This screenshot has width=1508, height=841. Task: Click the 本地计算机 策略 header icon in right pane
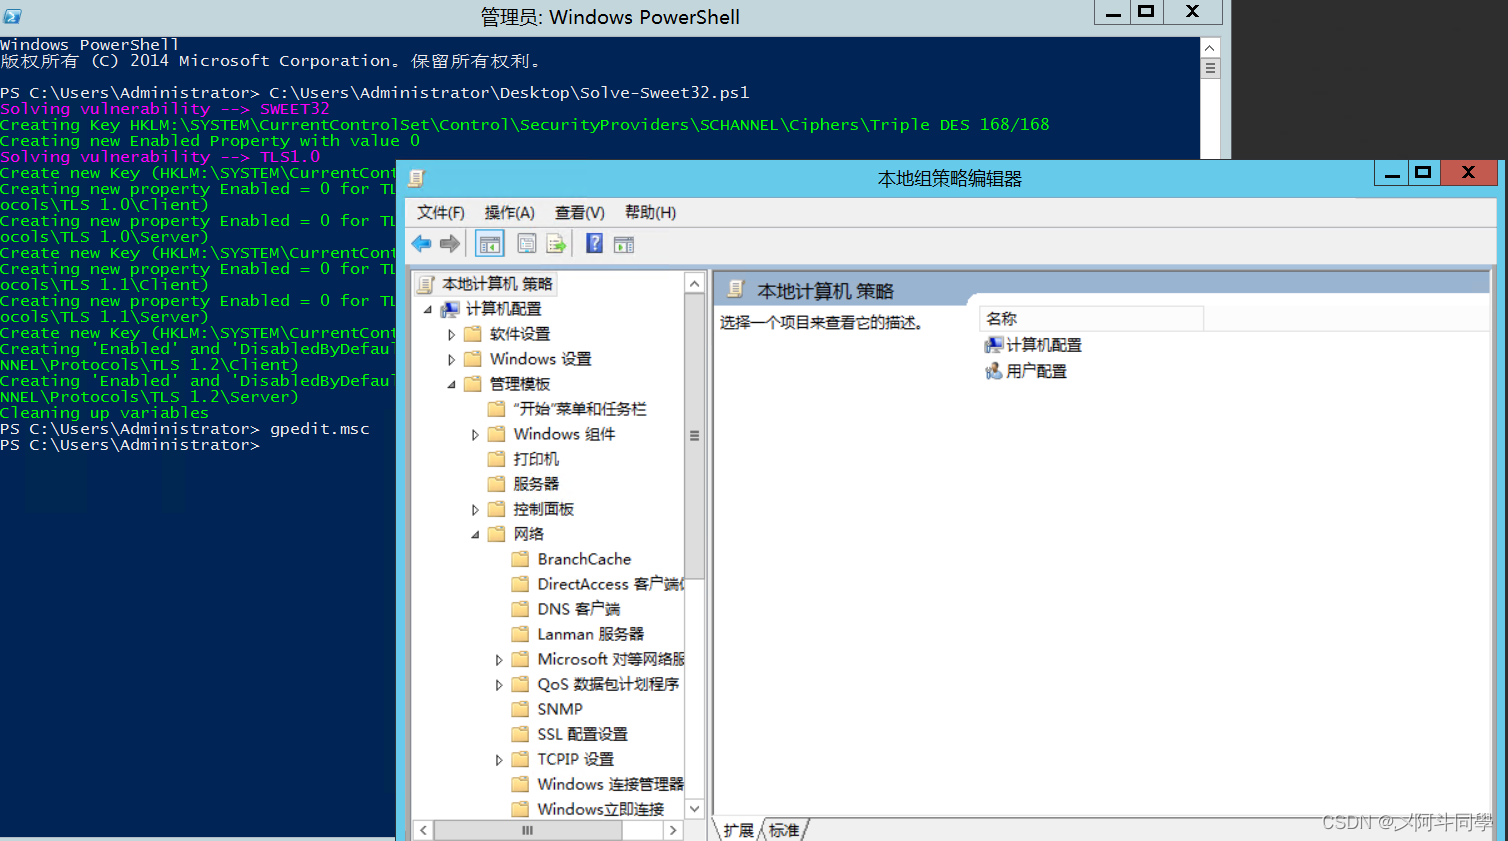point(736,290)
